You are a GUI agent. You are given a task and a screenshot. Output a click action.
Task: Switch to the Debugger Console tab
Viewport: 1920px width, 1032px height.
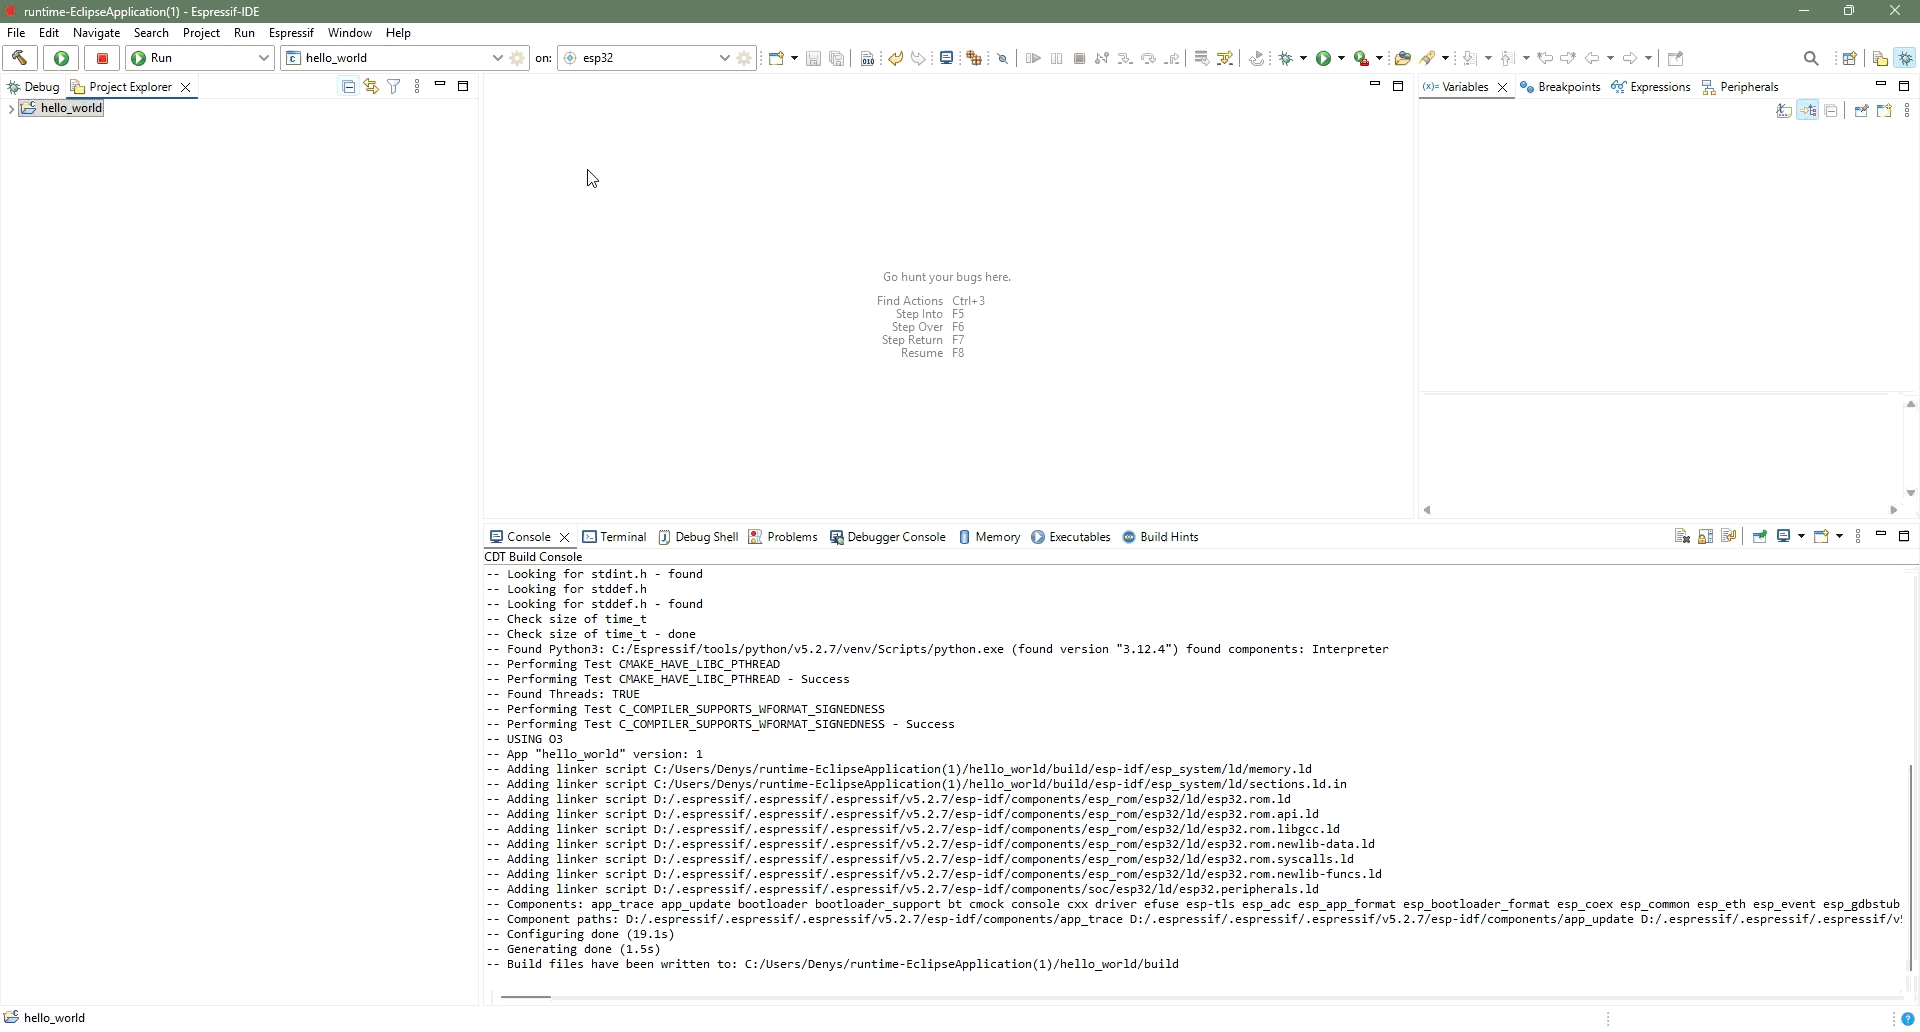pos(888,537)
